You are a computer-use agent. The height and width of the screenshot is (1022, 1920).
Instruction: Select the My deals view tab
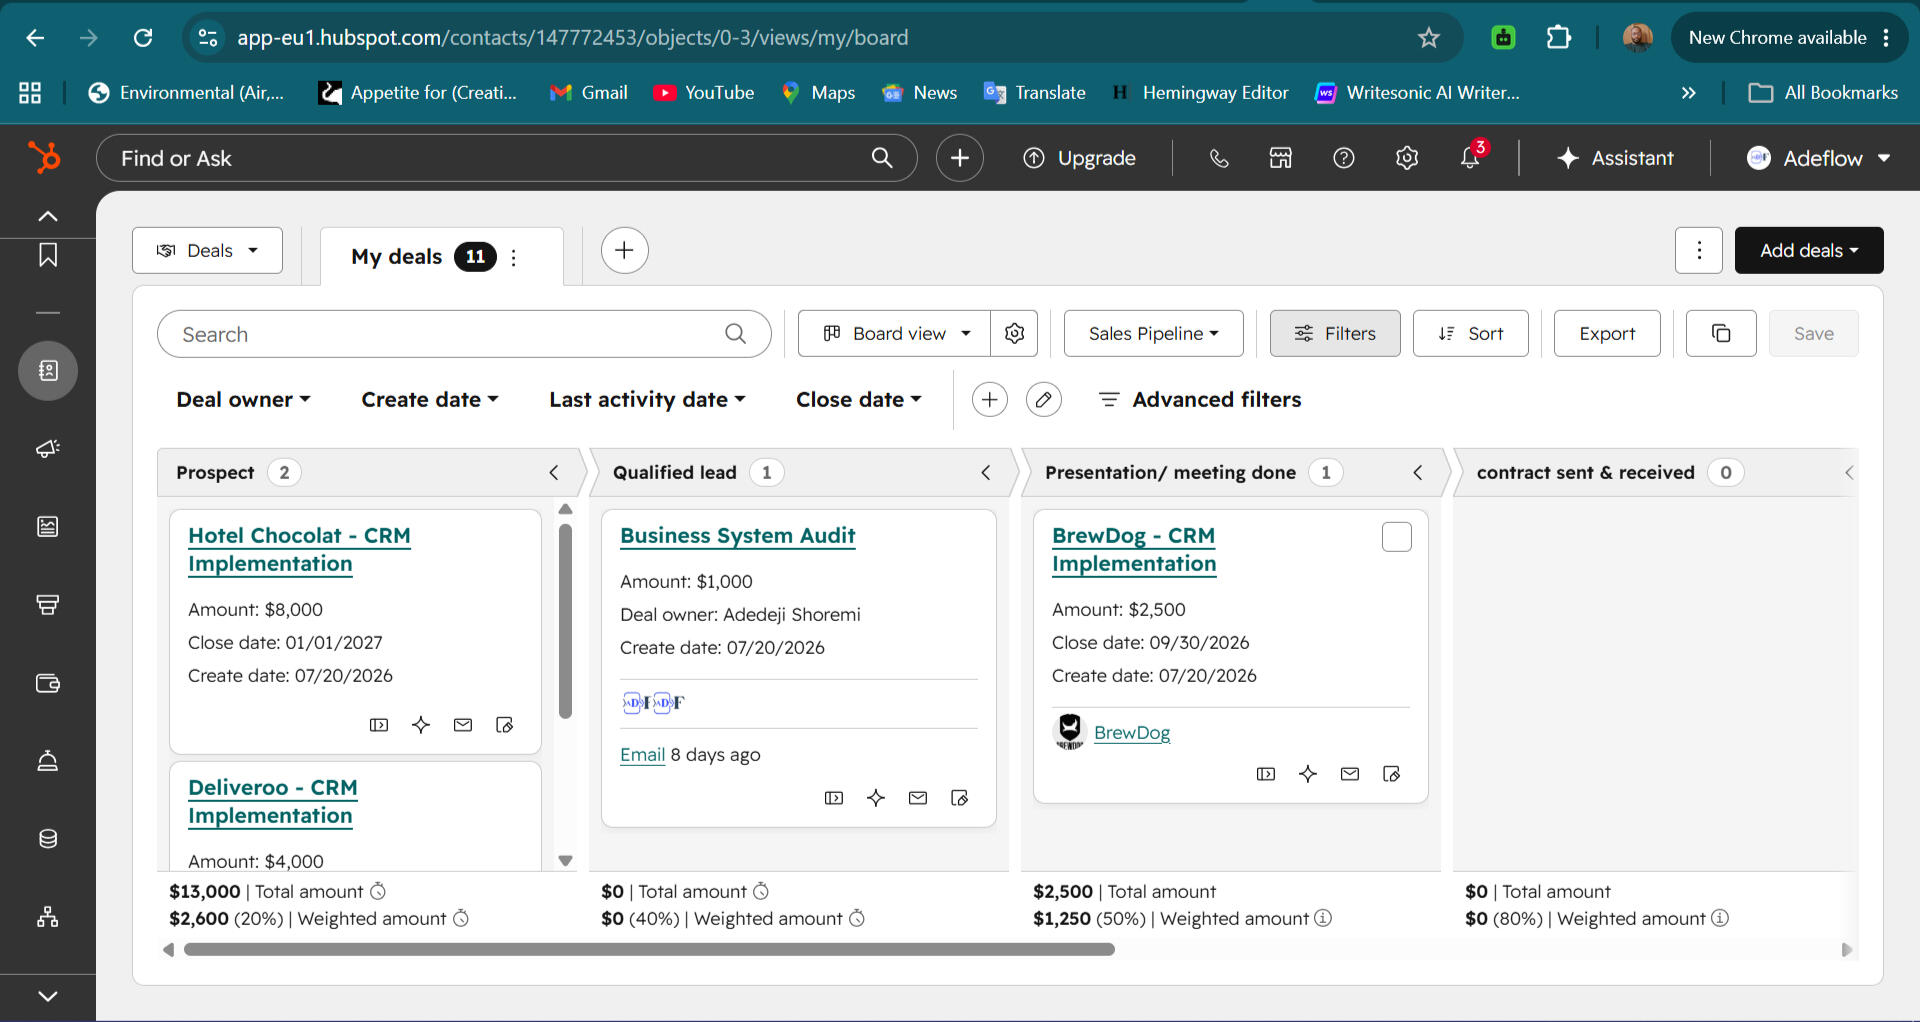(397, 257)
